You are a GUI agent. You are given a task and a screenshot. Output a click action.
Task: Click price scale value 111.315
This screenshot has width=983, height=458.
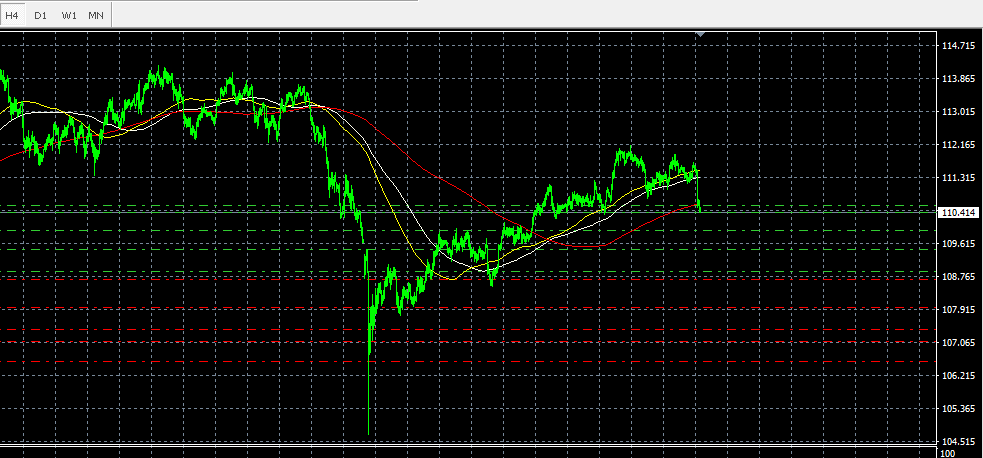[x=959, y=178]
